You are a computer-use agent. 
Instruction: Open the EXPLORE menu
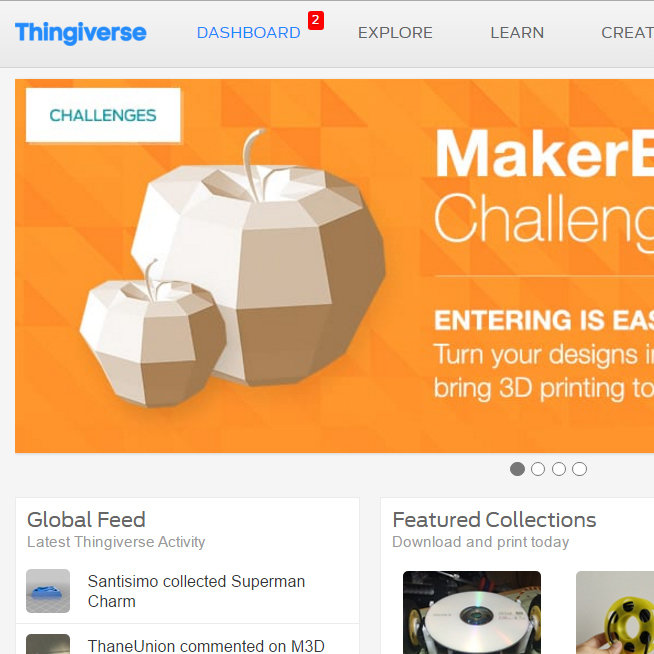[395, 33]
